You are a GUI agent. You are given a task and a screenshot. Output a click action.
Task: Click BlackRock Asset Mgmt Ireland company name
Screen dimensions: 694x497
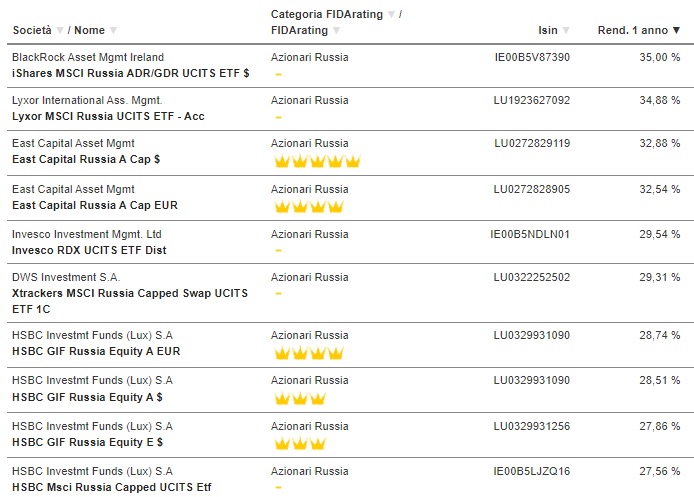tap(88, 57)
